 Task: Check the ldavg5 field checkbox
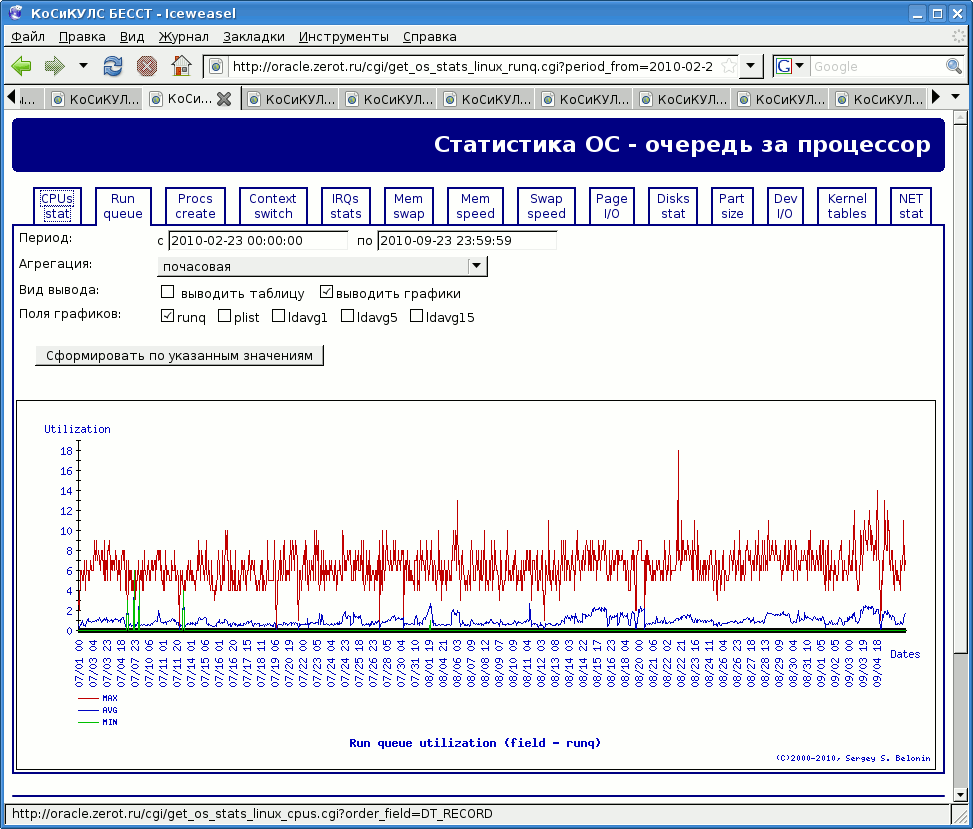click(348, 316)
